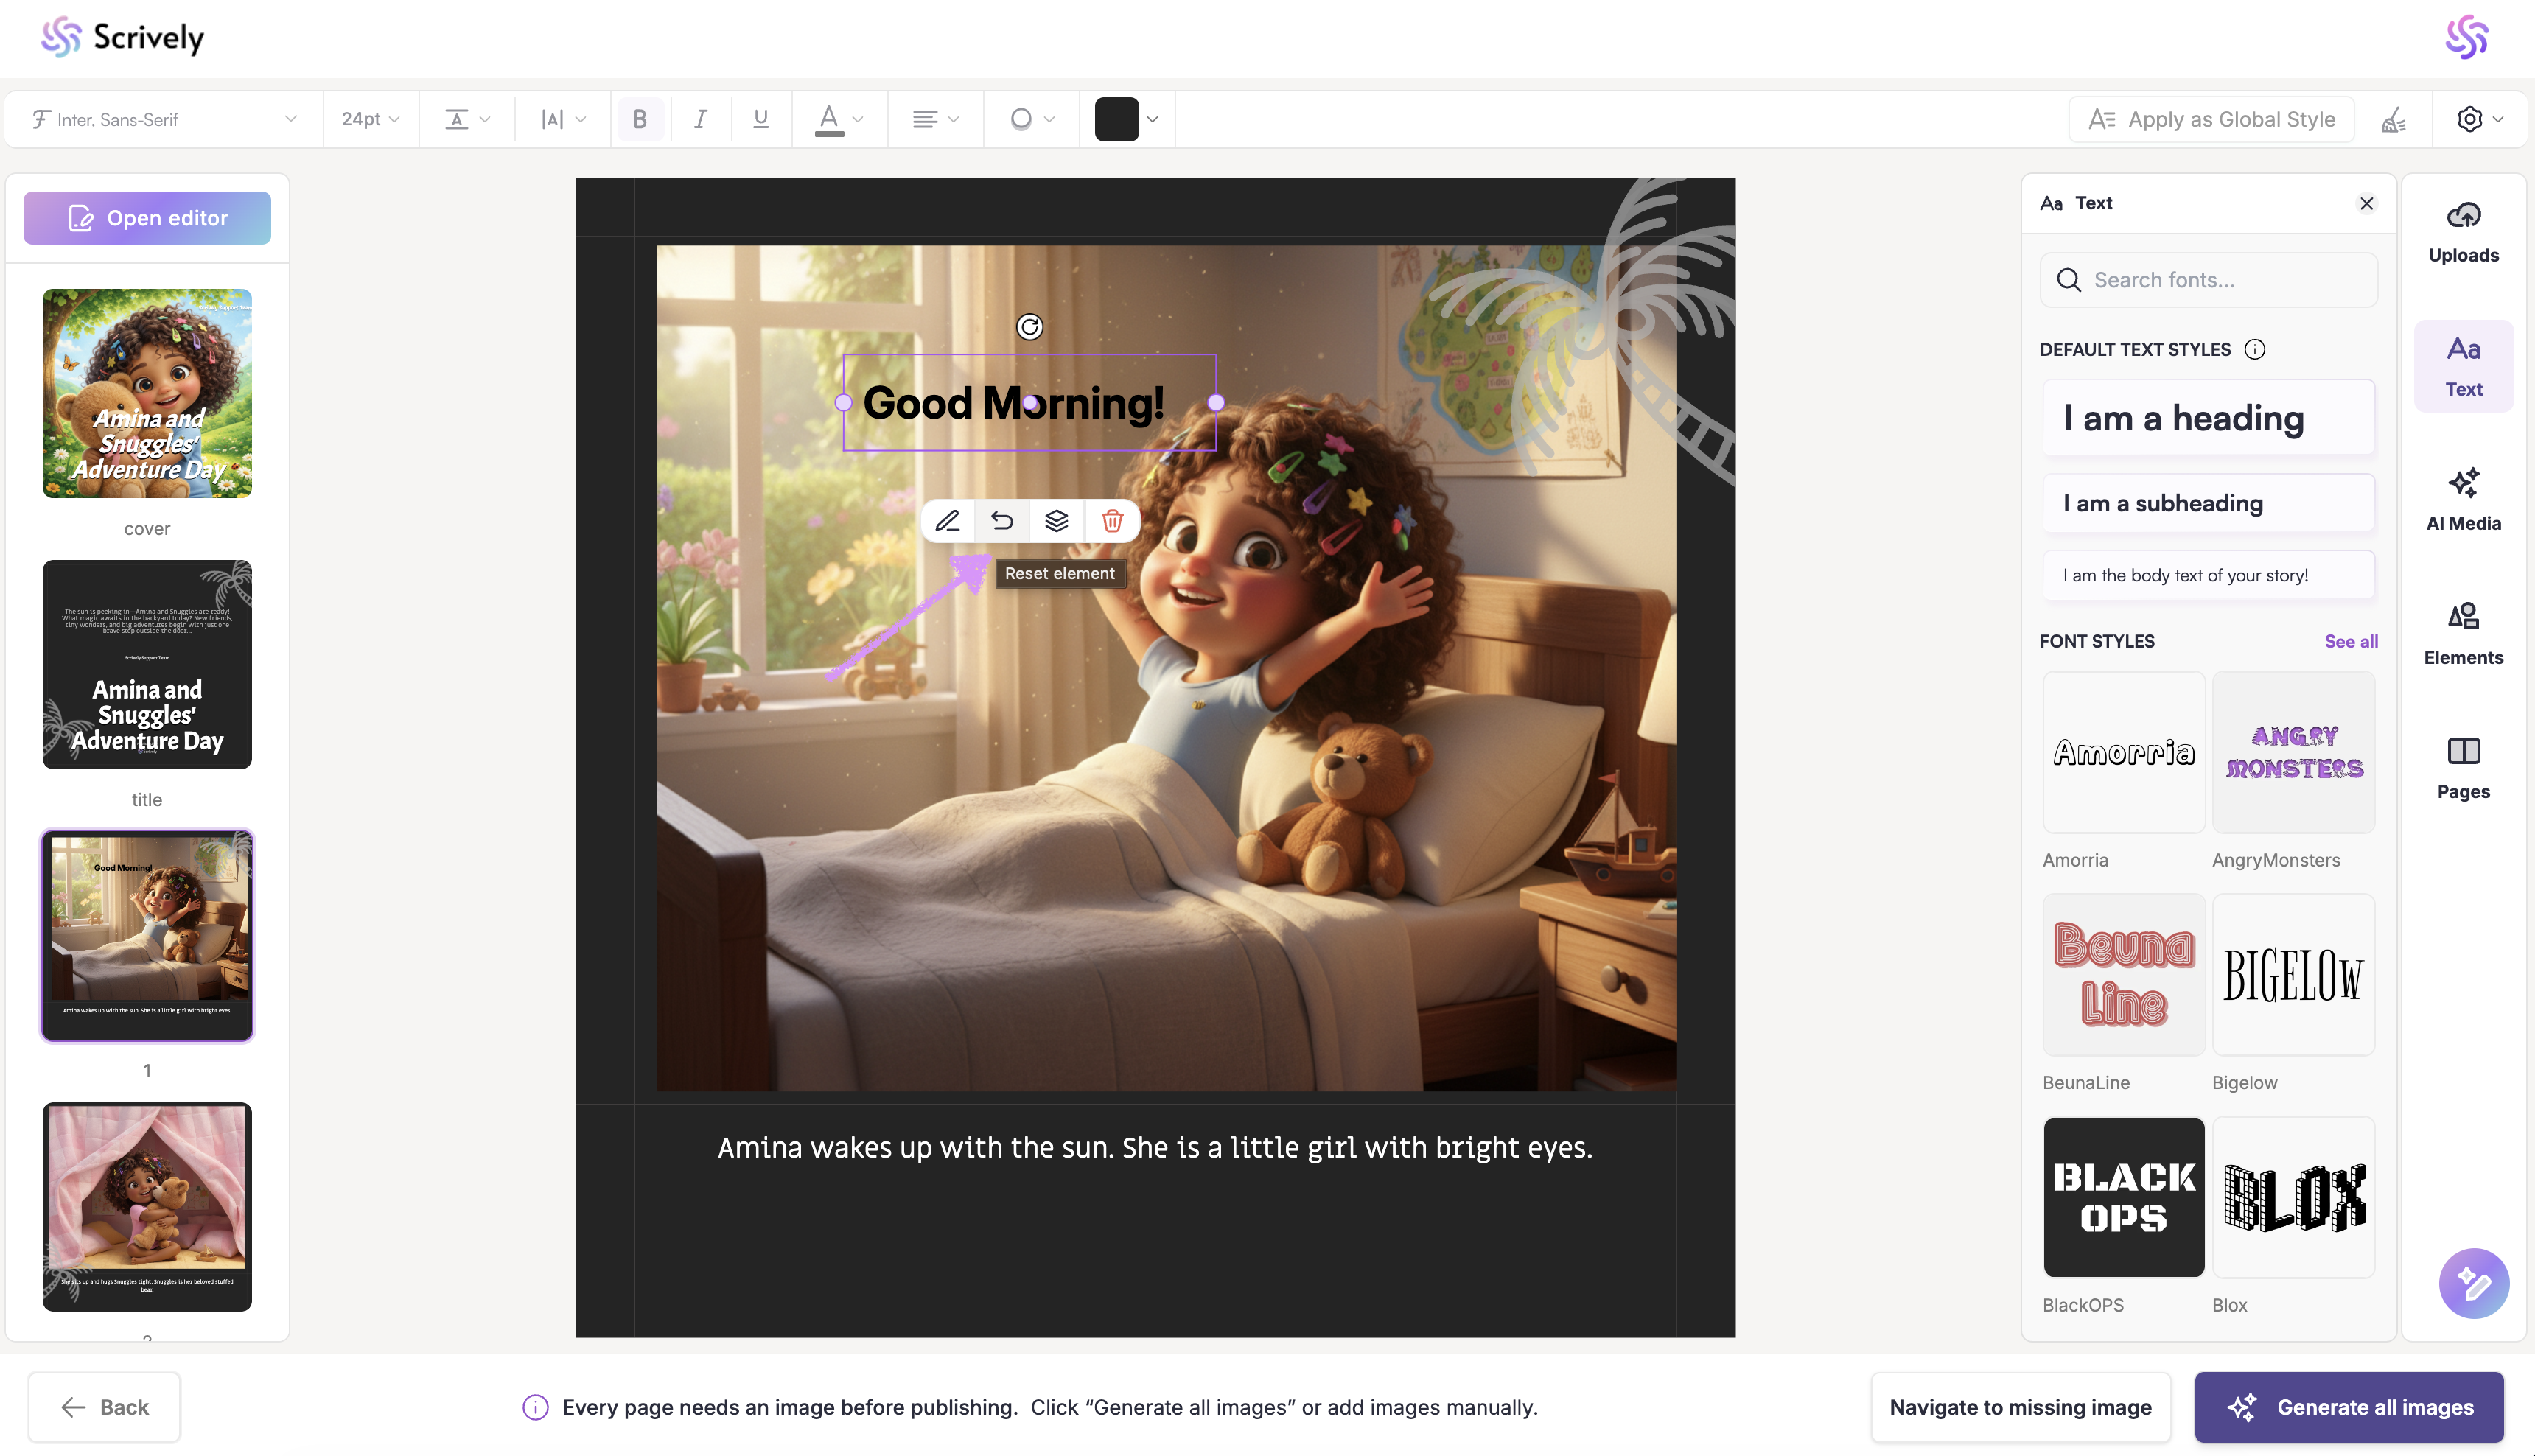Click the clear formatting broom icon

point(2393,120)
